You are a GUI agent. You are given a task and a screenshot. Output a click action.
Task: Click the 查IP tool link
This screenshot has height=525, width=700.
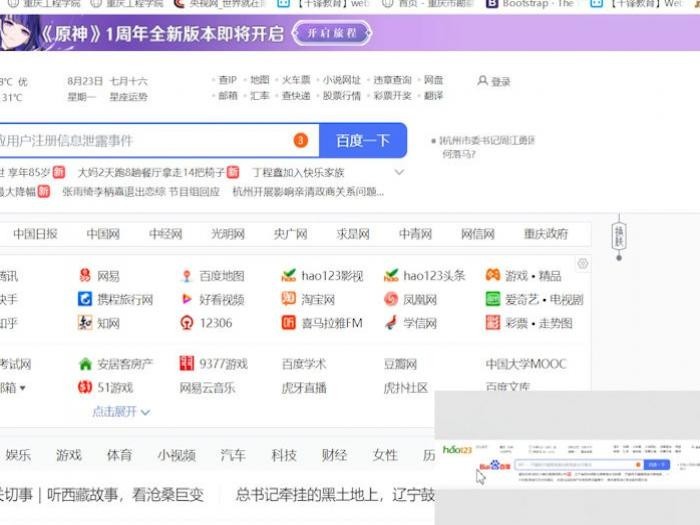pyautogui.click(x=228, y=80)
